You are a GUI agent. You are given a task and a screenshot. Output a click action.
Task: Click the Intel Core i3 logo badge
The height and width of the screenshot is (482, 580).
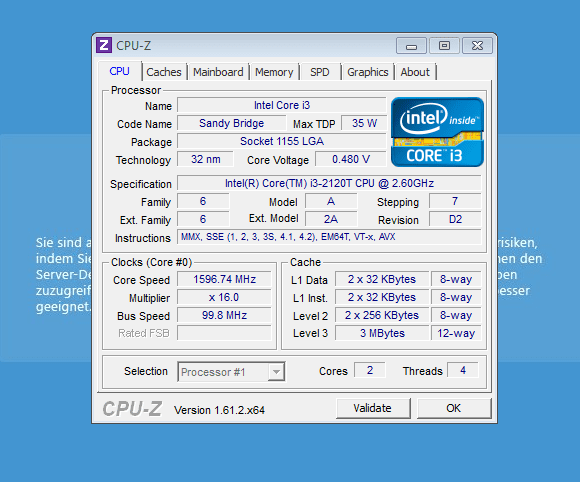click(x=437, y=132)
